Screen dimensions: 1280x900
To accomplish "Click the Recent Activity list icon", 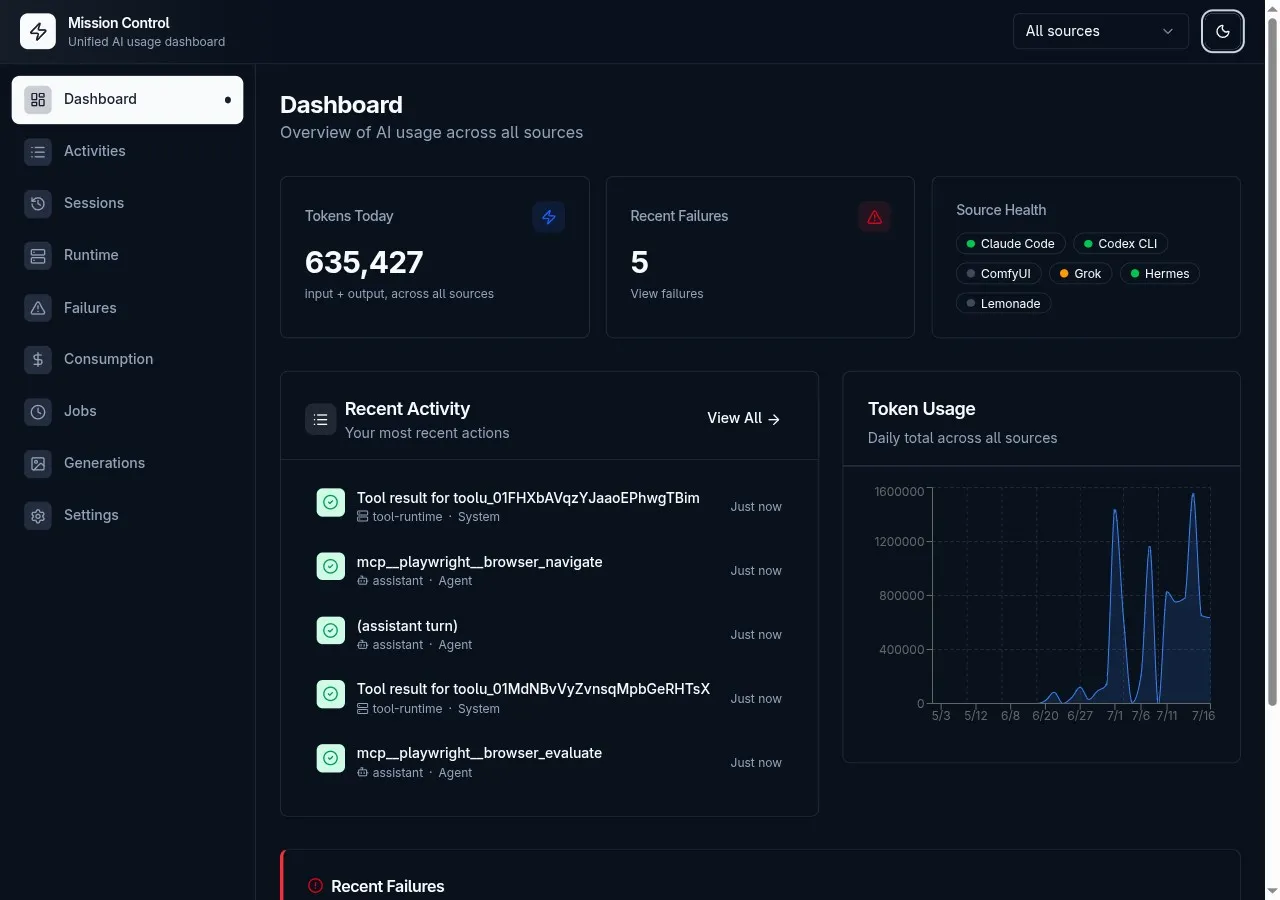I will pyautogui.click(x=321, y=420).
